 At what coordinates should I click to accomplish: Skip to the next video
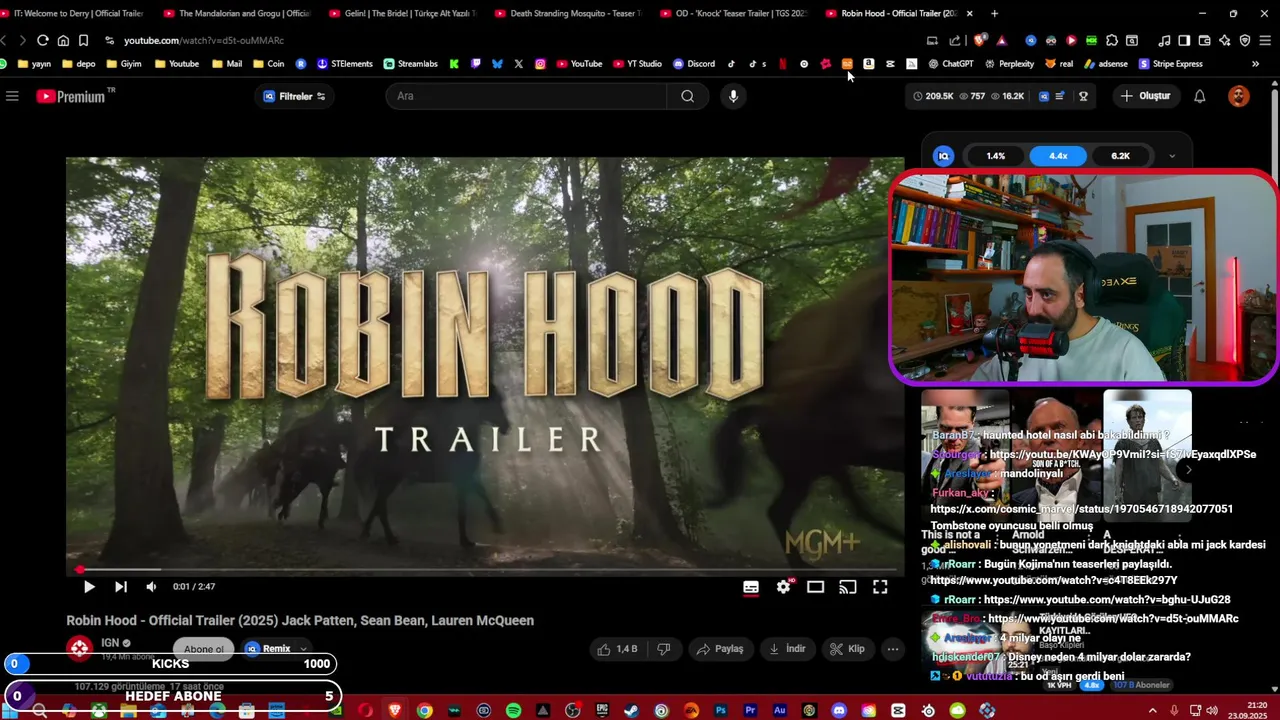tap(121, 587)
